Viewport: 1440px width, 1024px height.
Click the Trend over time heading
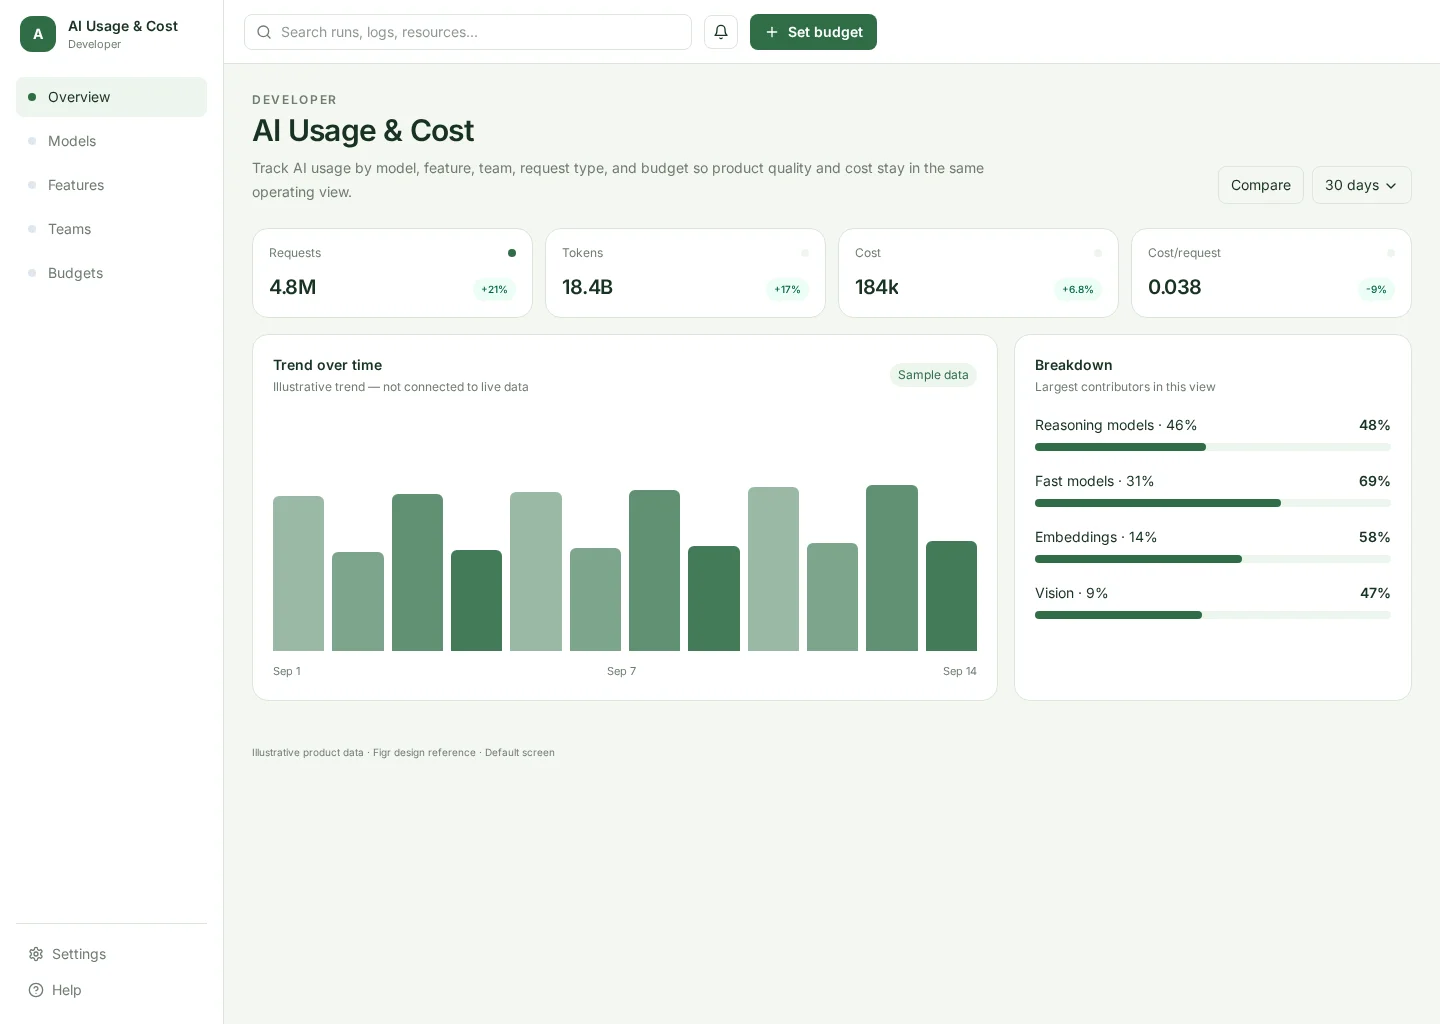(x=327, y=365)
